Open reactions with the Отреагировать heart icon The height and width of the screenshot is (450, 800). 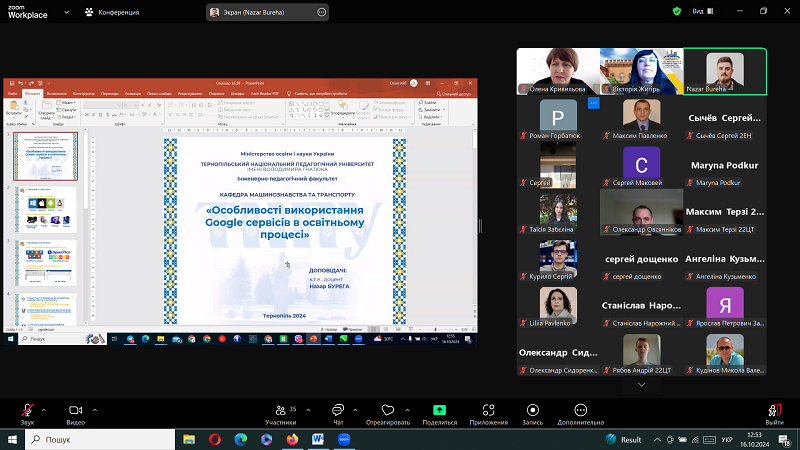388,414
